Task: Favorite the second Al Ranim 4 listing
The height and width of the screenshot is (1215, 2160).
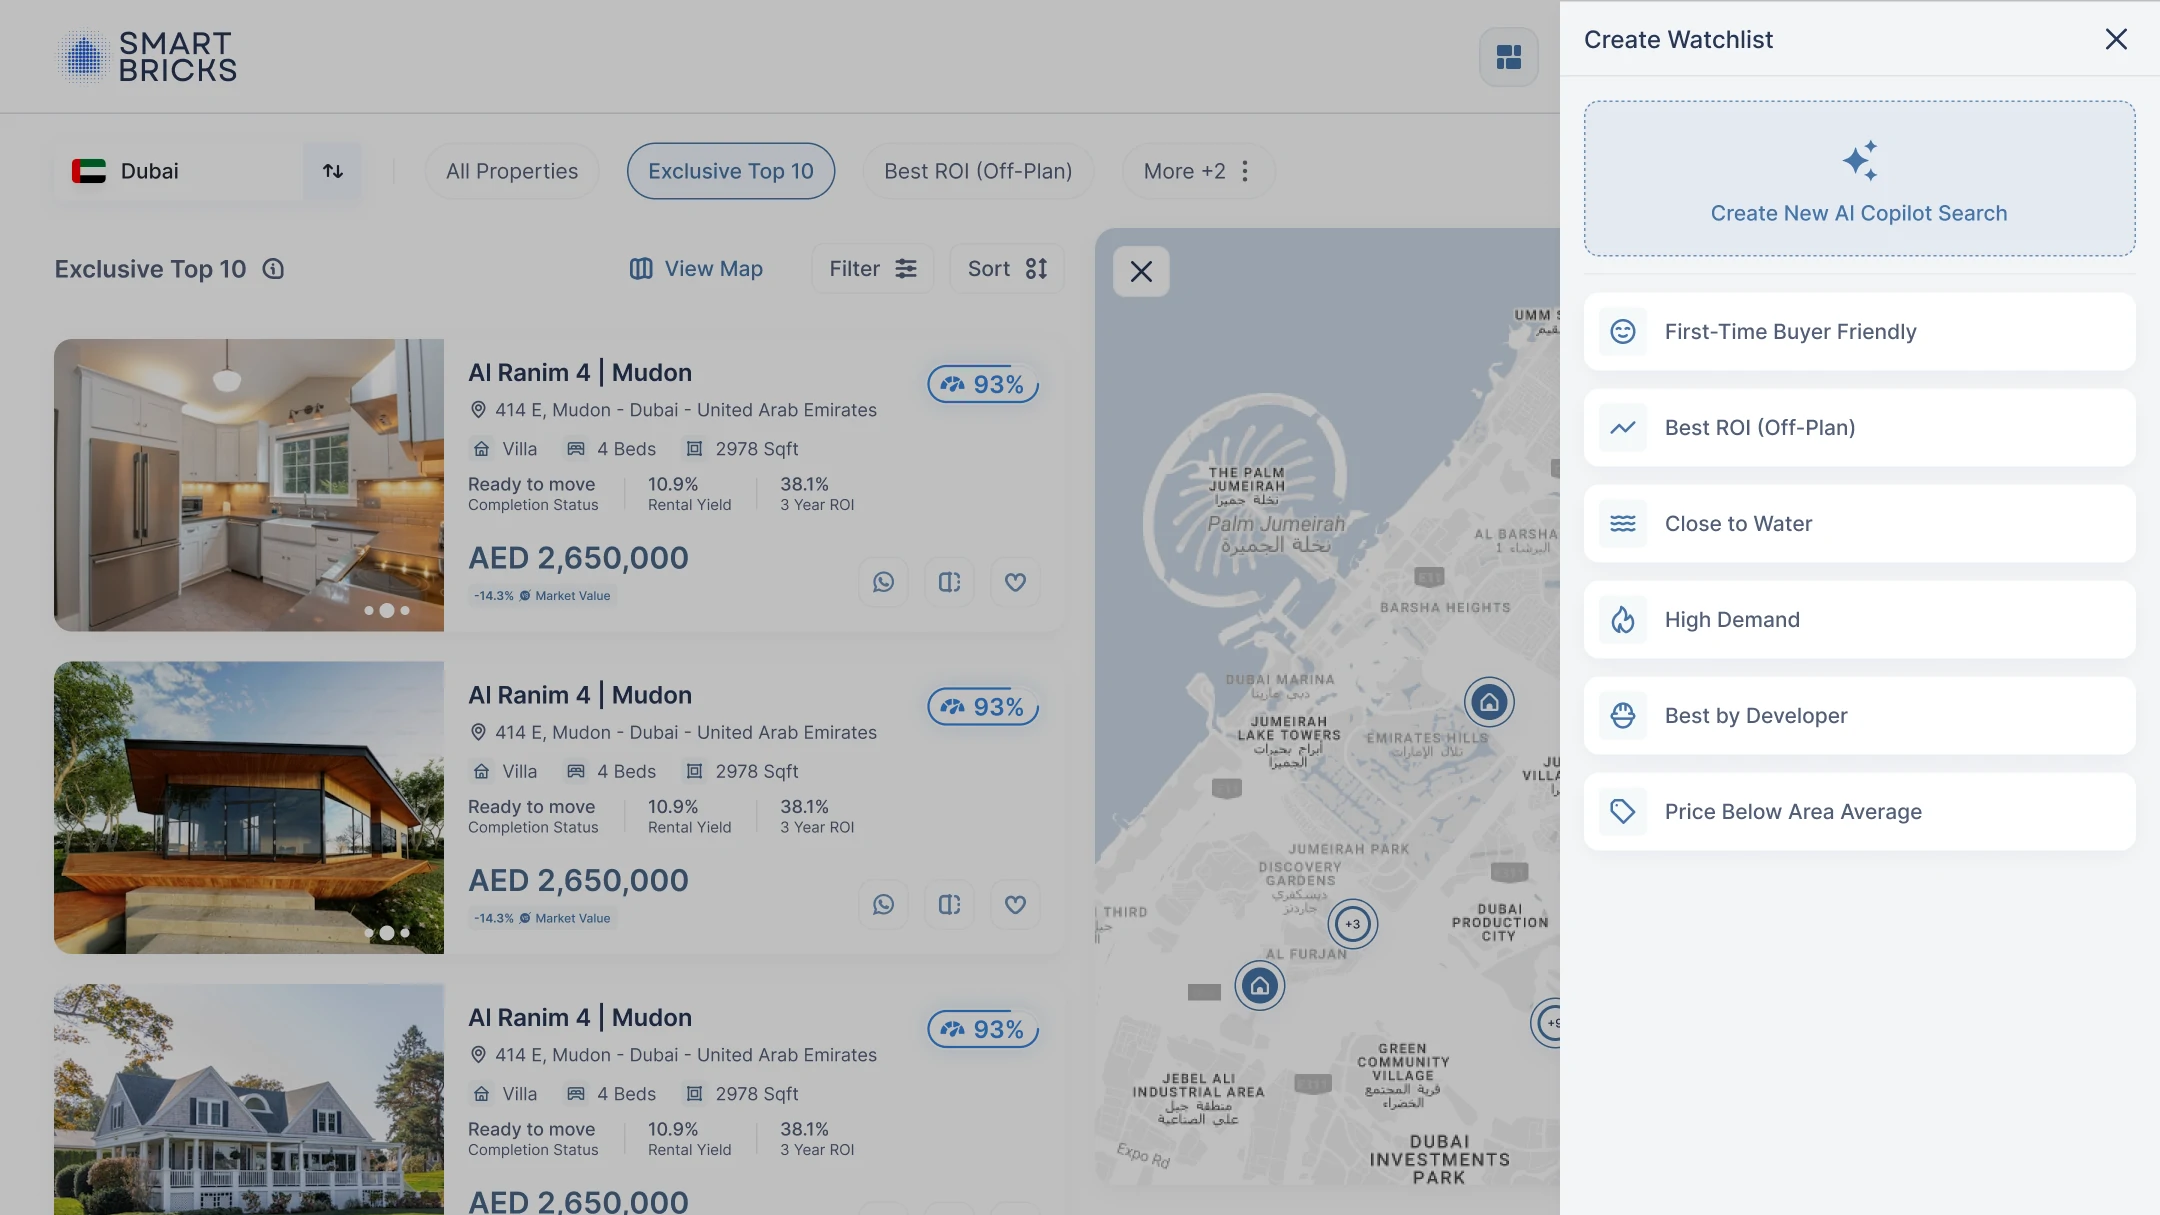Action: (x=1015, y=905)
